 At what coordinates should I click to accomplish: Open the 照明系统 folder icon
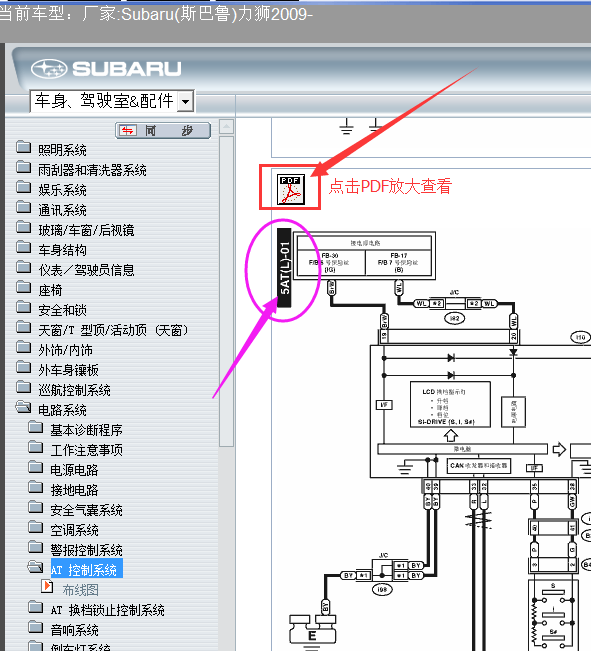tap(24, 147)
